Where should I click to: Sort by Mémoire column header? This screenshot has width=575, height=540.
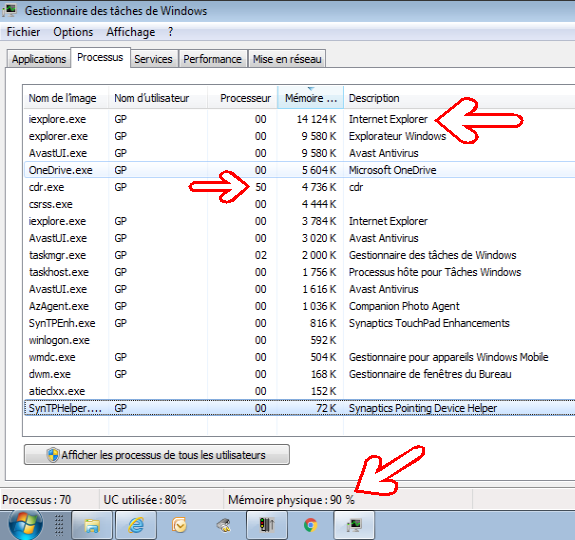(x=311, y=98)
